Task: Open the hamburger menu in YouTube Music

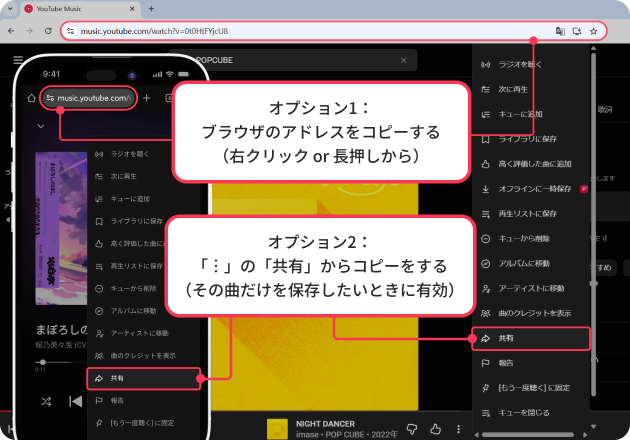Action: (x=18, y=61)
